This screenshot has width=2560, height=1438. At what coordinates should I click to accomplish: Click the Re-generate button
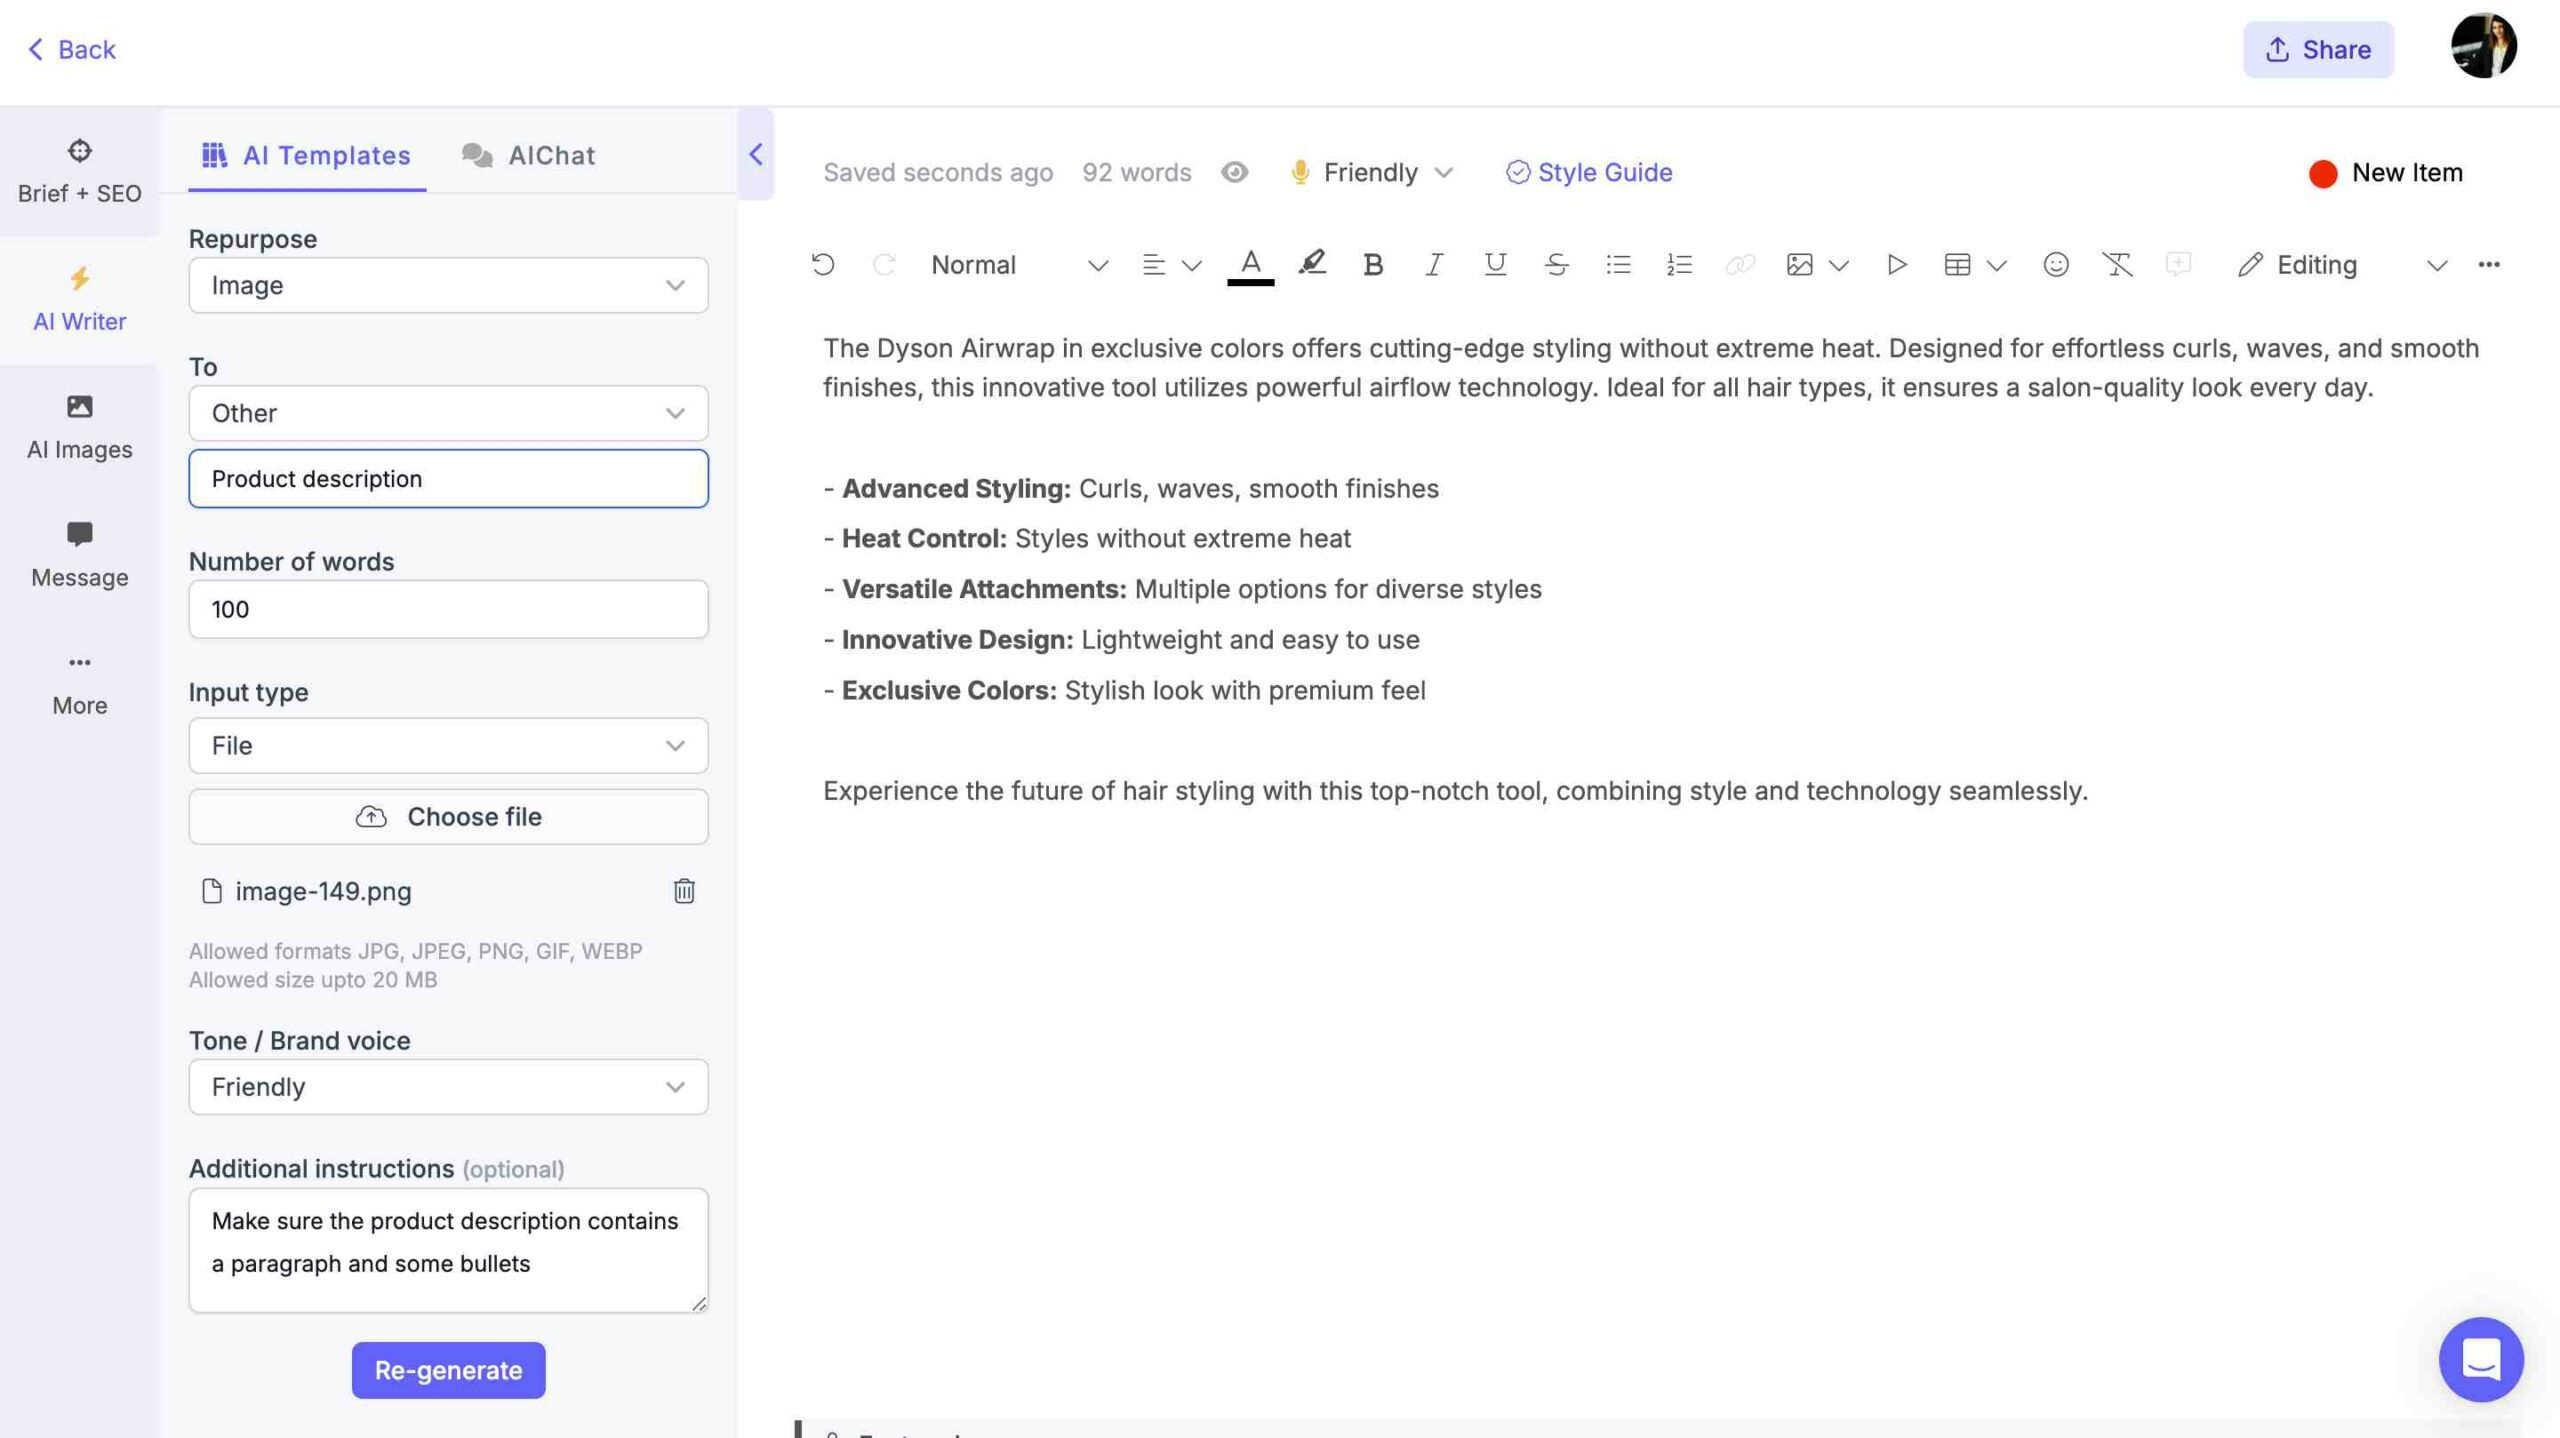point(448,1369)
